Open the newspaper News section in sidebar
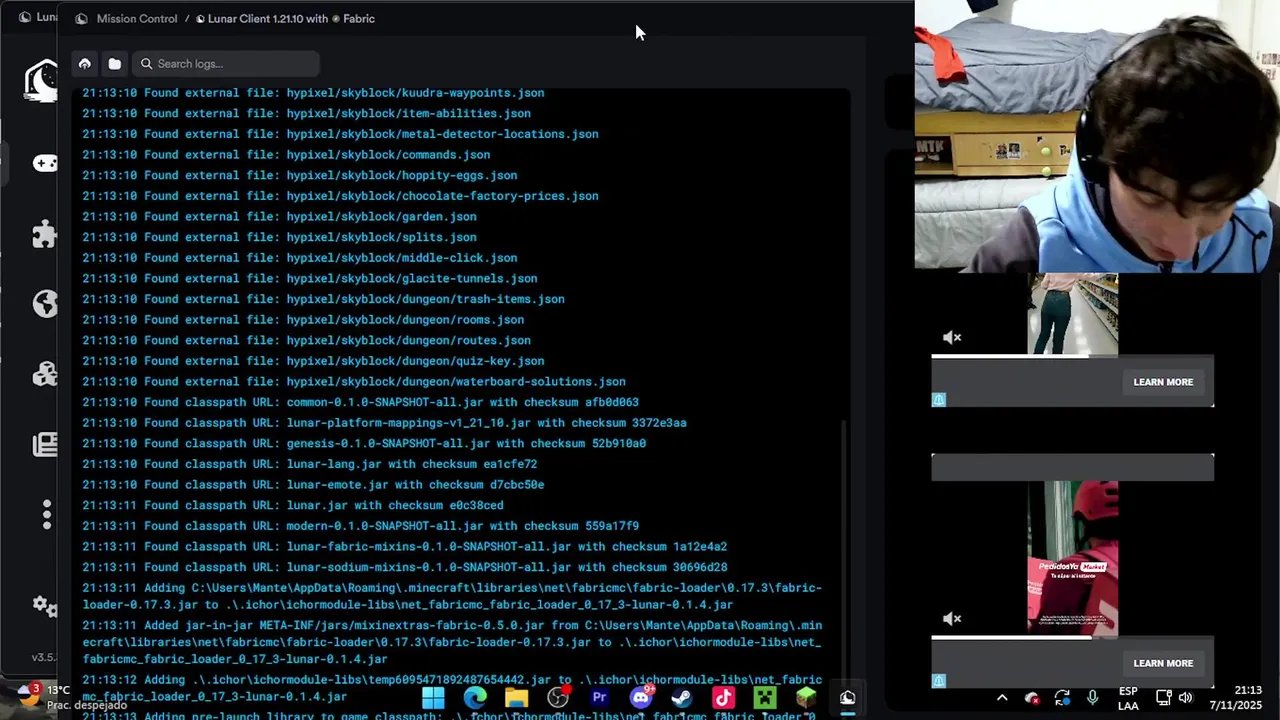This screenshot has height=720, width=1280. pyautogui.click(x=45, y=444)
